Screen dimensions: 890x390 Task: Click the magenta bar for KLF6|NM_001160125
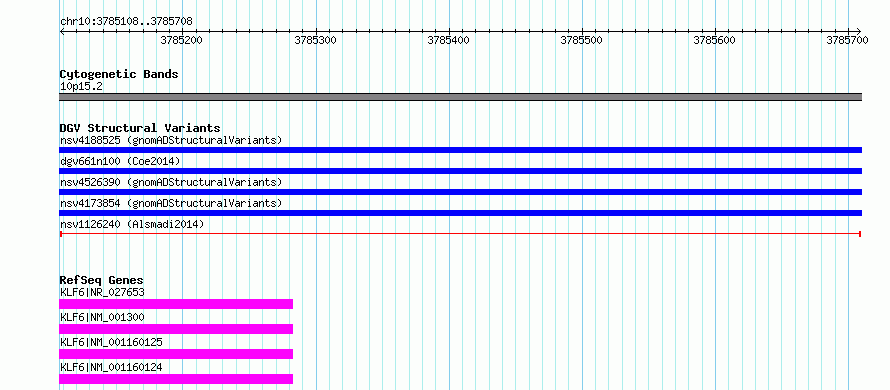[176, 354]
